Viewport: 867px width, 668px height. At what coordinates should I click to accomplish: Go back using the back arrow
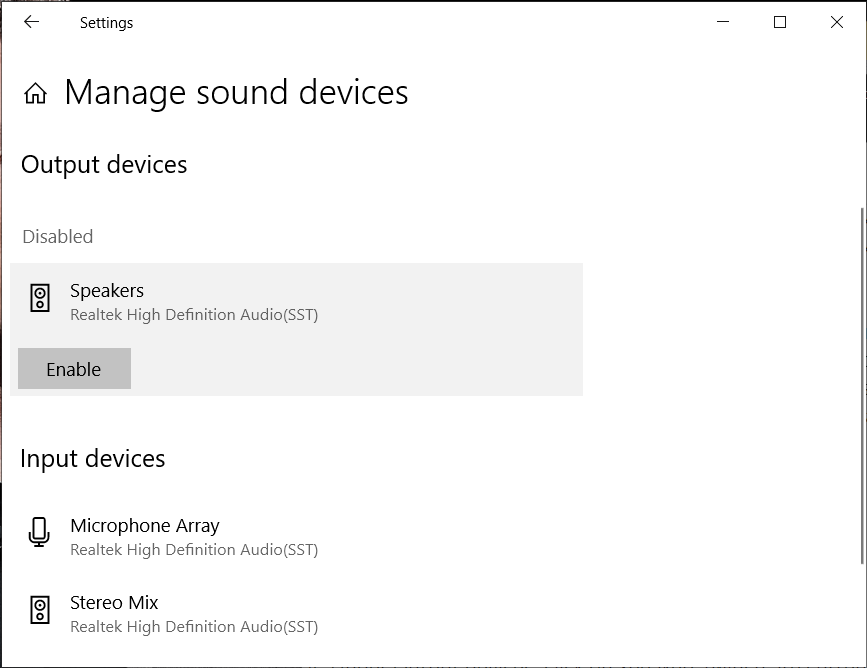pos(32,22)
